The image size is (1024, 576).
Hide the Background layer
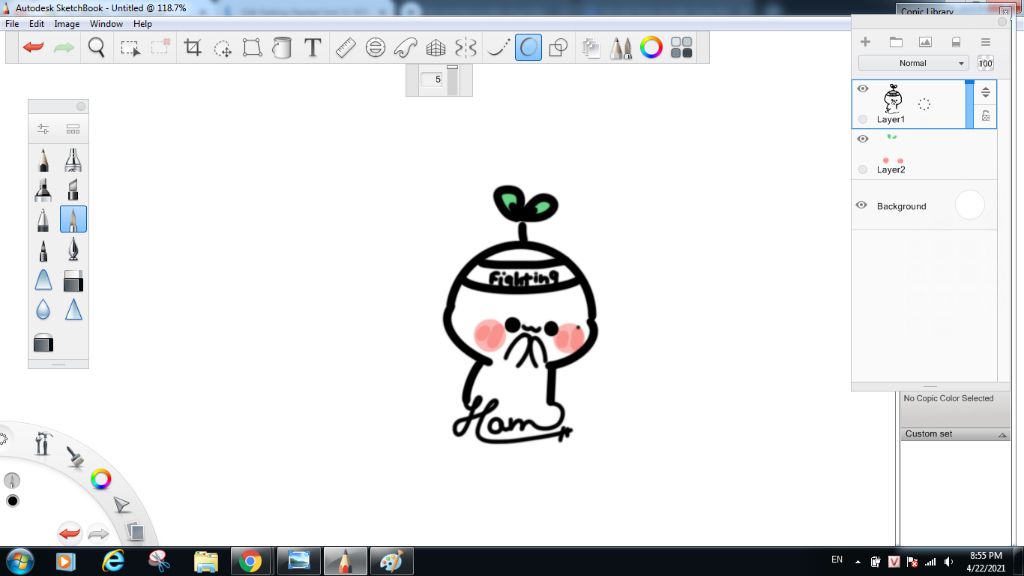[861, 206]
